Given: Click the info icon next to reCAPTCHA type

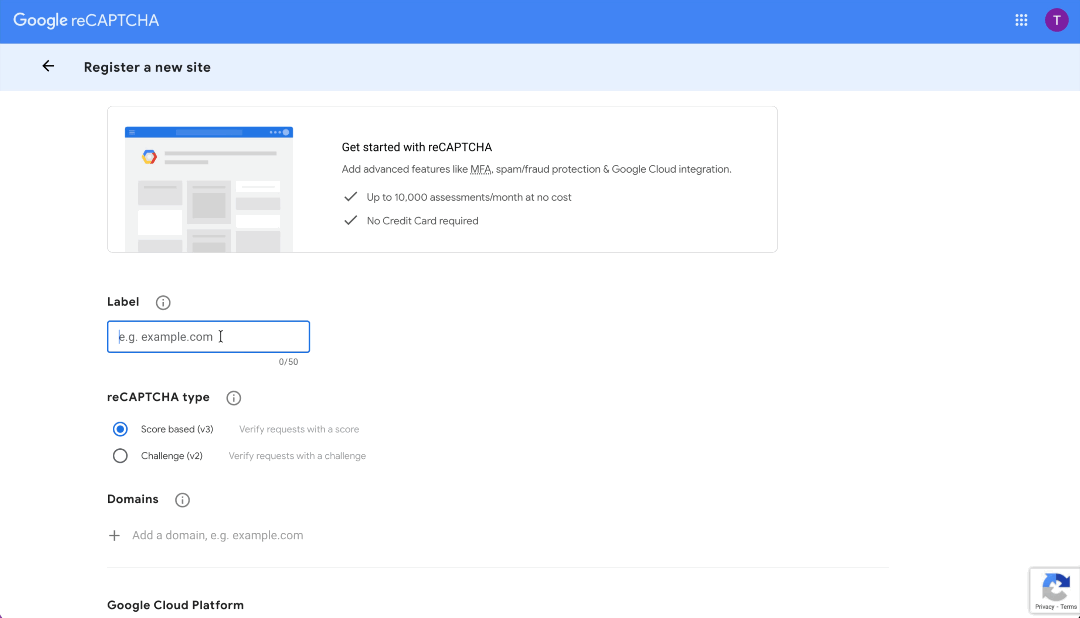Looking at the screenshot, I should [233, 397].
